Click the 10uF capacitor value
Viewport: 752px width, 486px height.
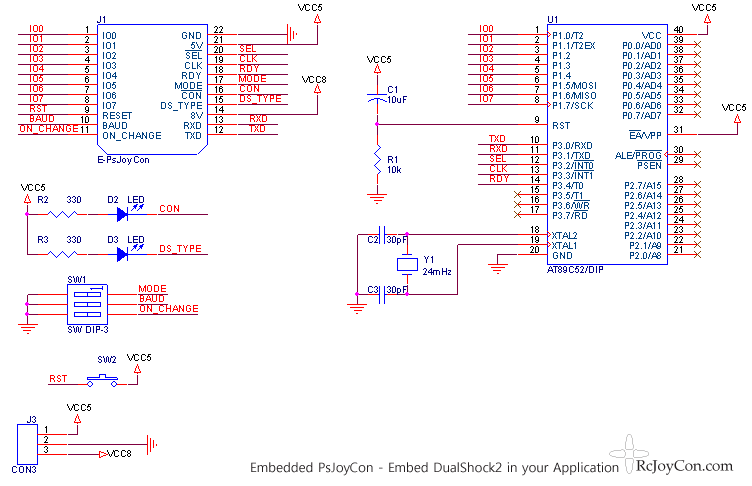pyautogui.click(x=397, y=100)
